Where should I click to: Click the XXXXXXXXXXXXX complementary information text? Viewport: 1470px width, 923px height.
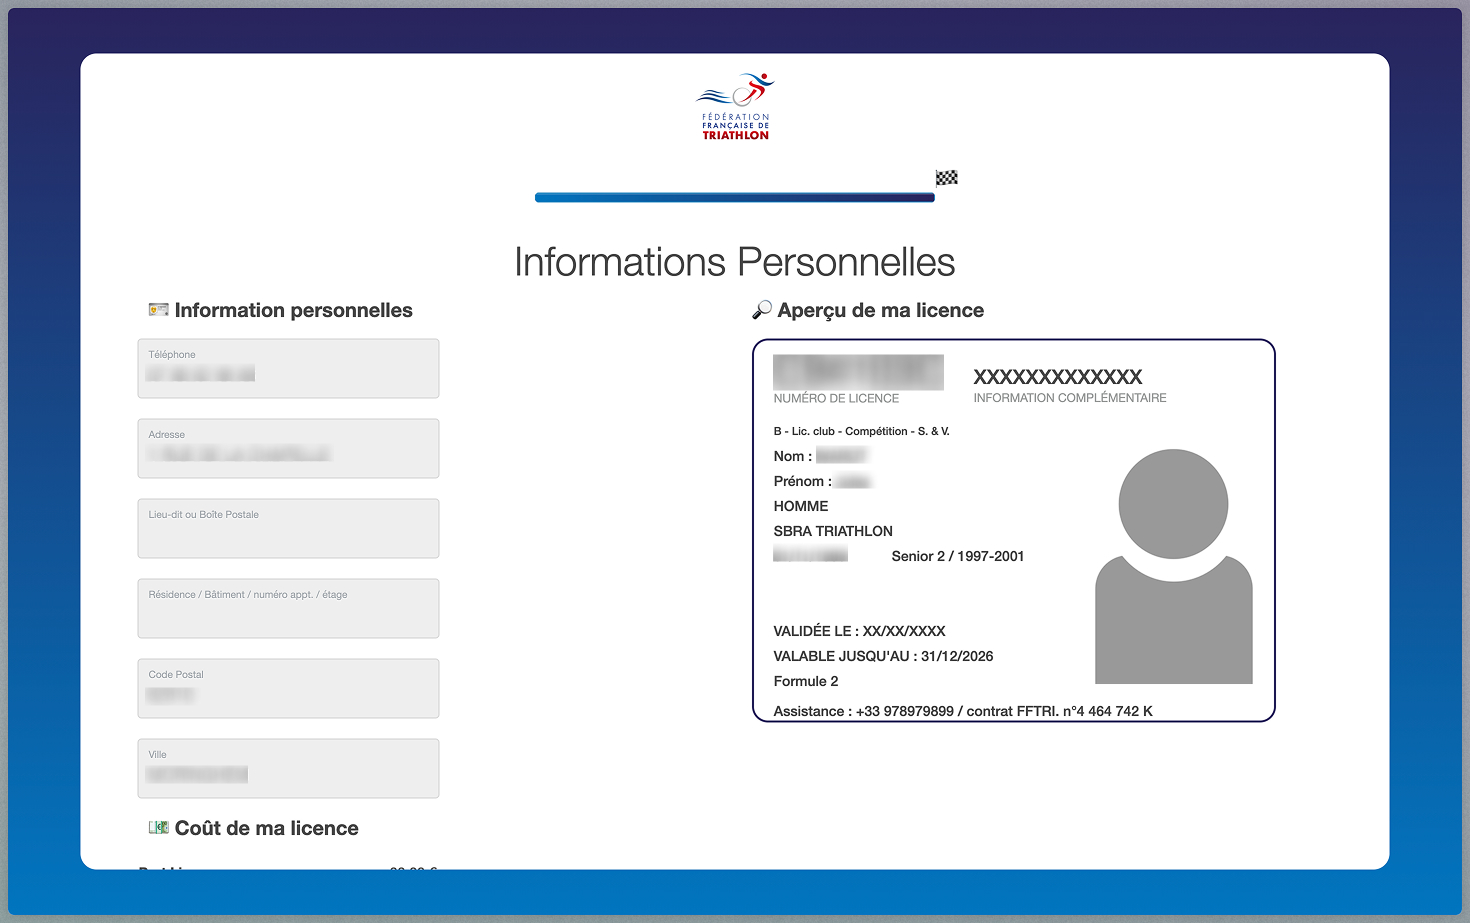coord(1057,377)
